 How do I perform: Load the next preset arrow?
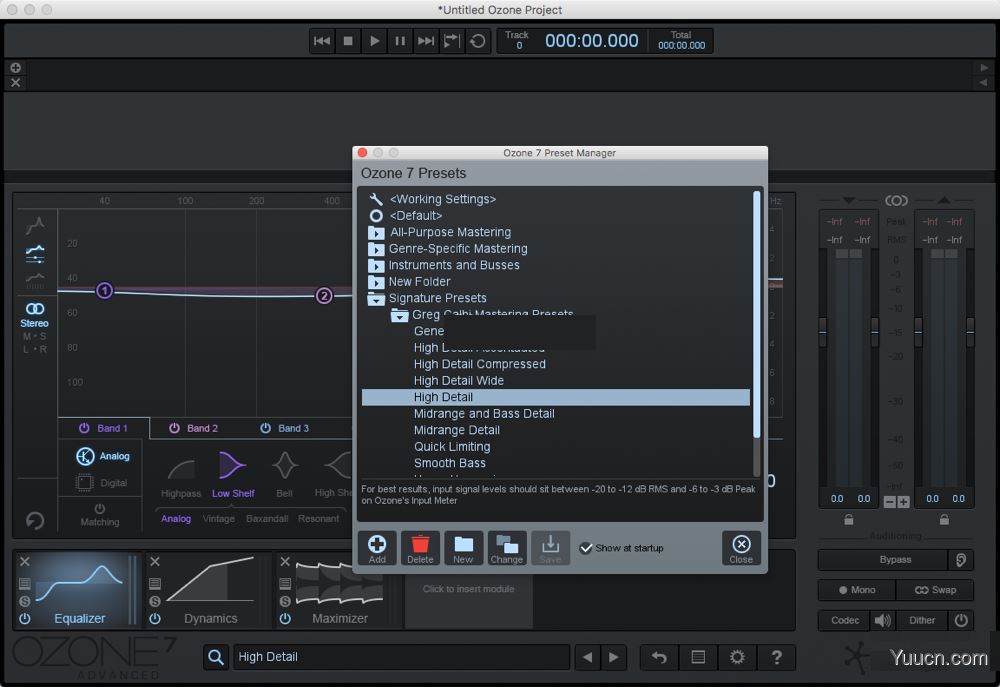click(614, 657)
